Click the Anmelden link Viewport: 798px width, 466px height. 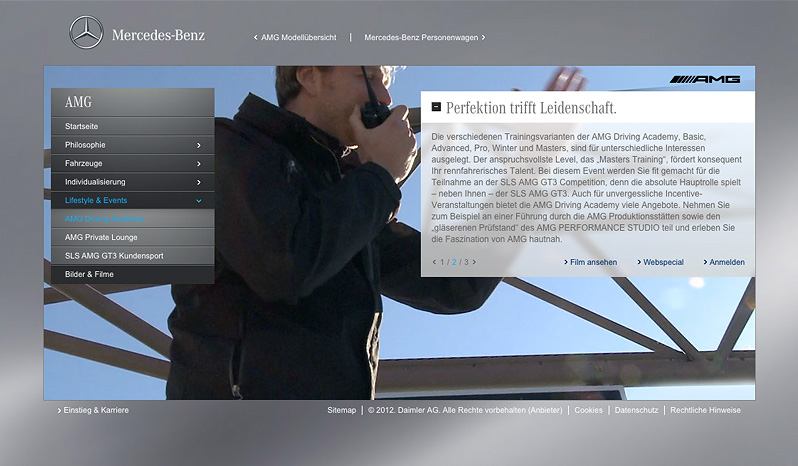(724, 262)
